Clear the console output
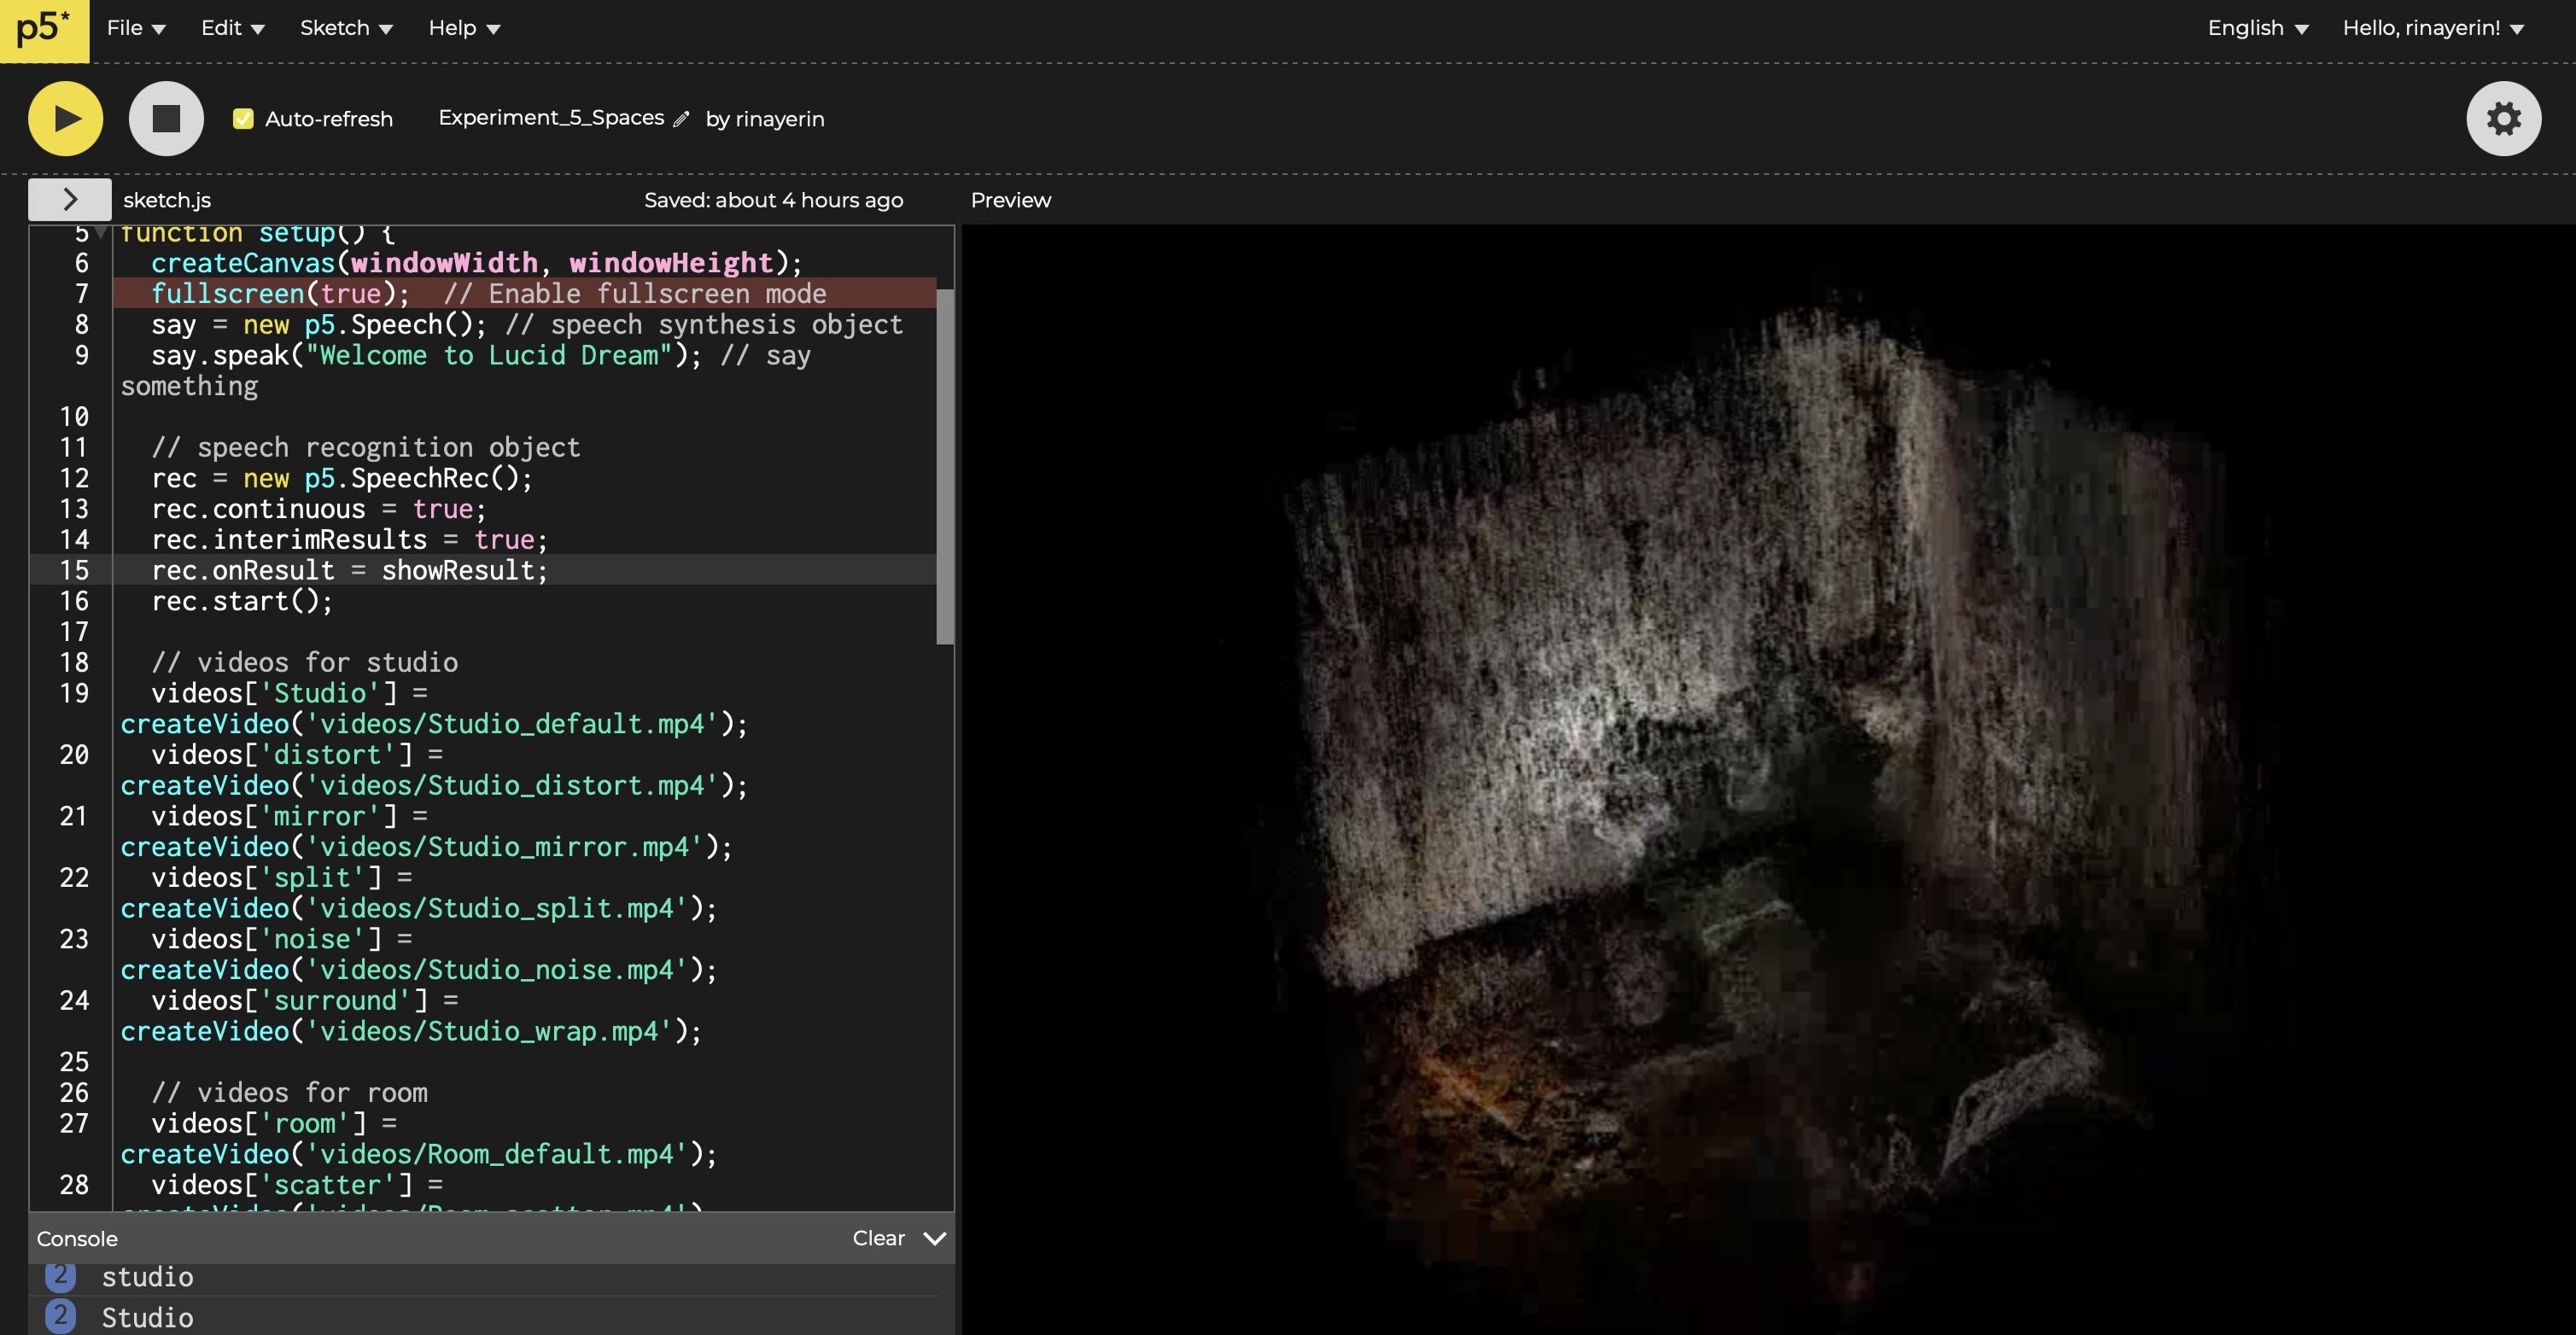Screen dimensions: 2576x1335 click(x=878, y=1239)
